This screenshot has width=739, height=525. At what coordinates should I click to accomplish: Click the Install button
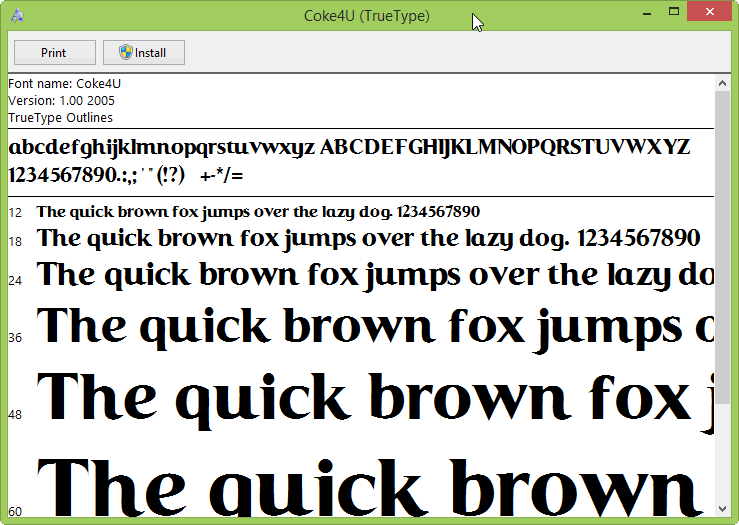[144, 52]
